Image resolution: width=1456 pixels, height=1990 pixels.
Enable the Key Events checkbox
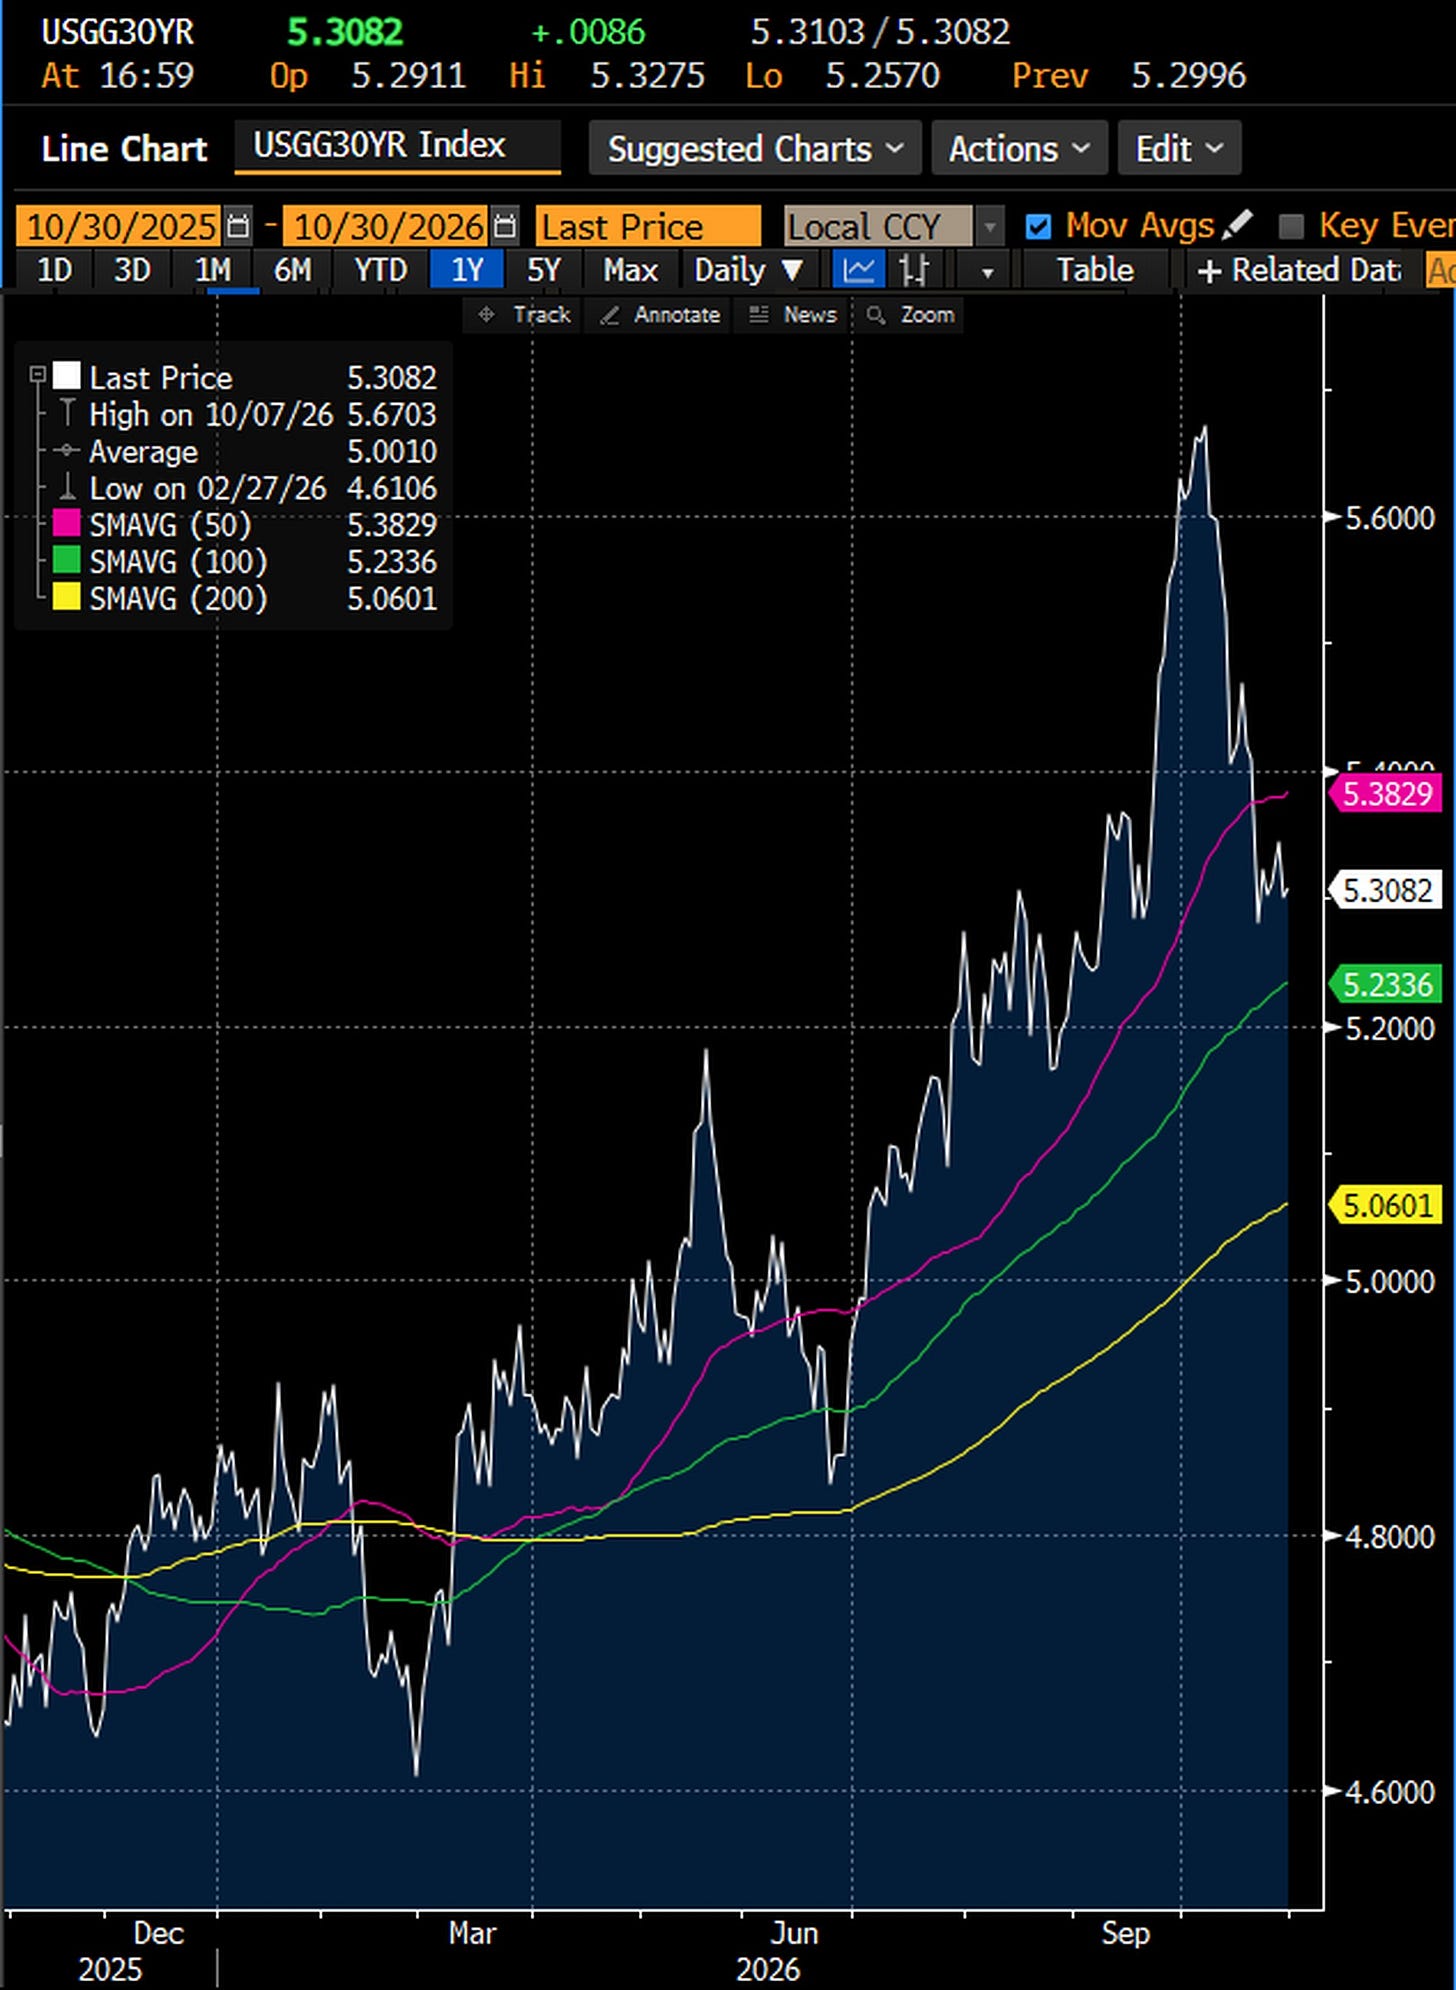[x=1291, y=227]
